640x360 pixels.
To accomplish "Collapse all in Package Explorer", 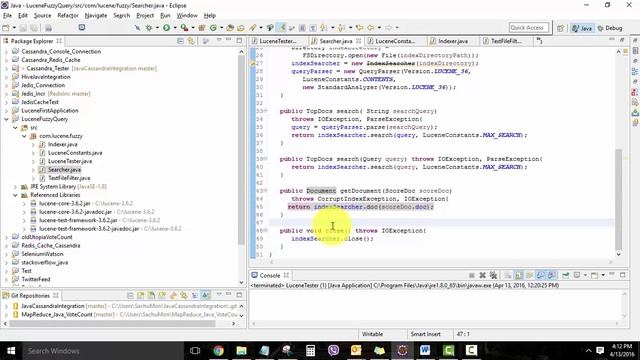I will pyautogui.click(x=180, y=41).
